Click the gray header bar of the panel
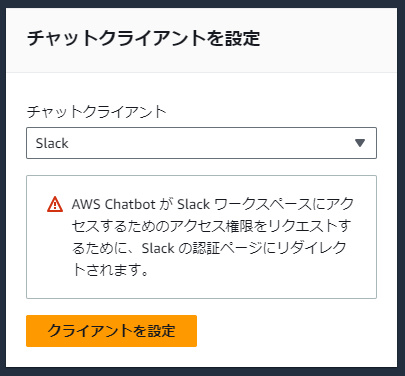405x376 pixels. click(201, 40)
